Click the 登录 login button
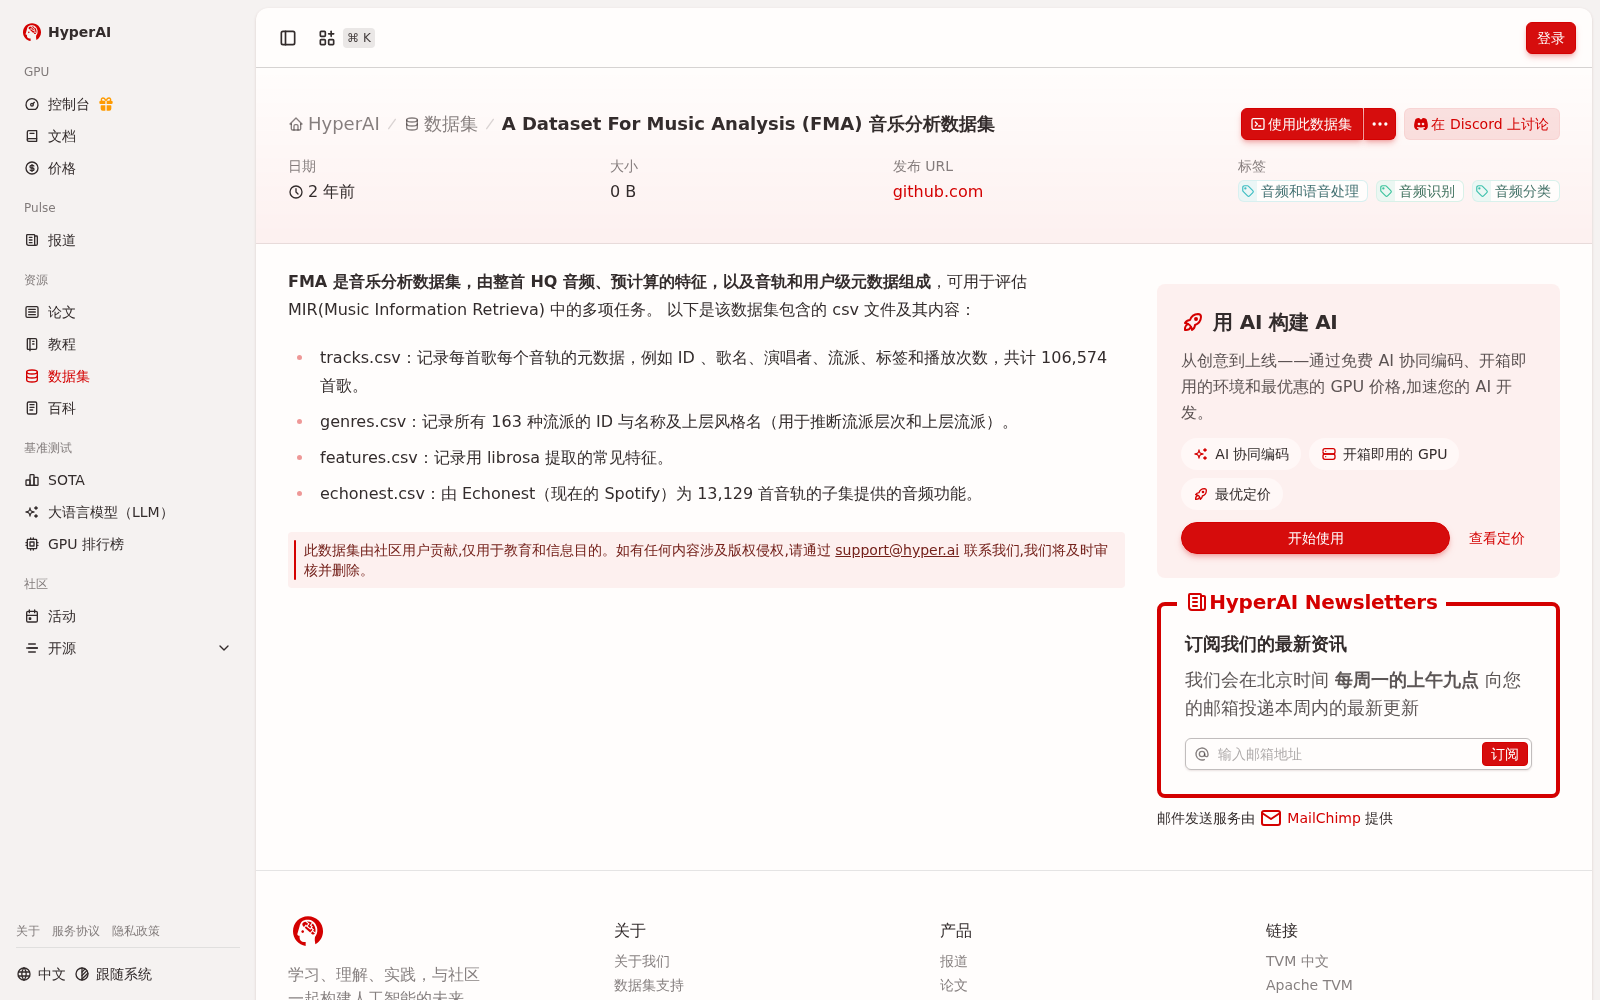The image size is (1600, 1000). click(x=1550, y=38)
